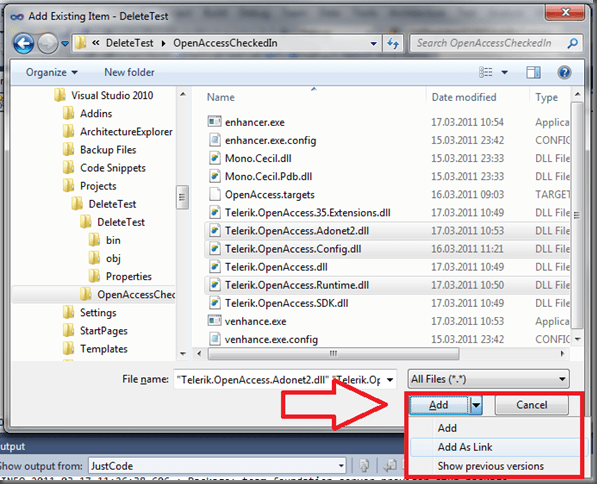Click the New folder button
This screenshot has height=484, width=597.
pyautogui.click(x=129, y=72)
